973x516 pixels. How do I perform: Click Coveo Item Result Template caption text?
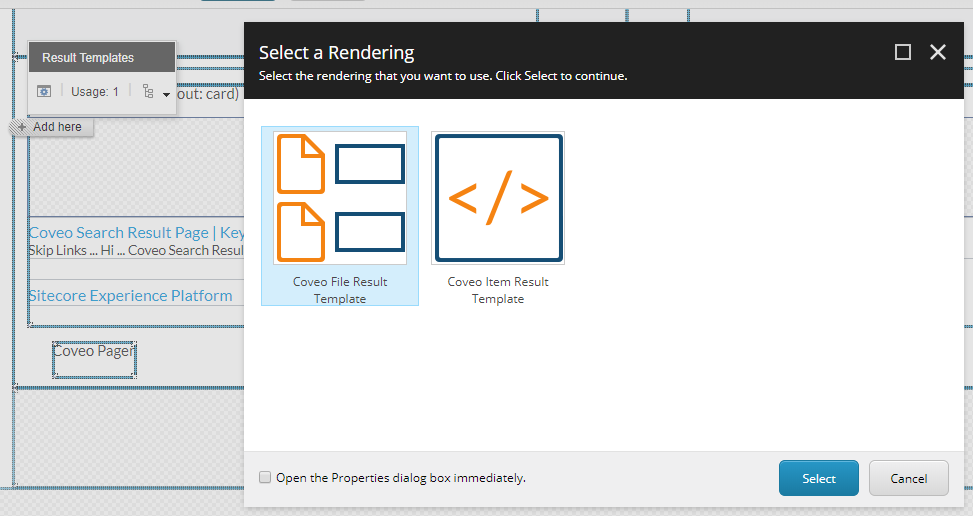(x=498, y=290)
